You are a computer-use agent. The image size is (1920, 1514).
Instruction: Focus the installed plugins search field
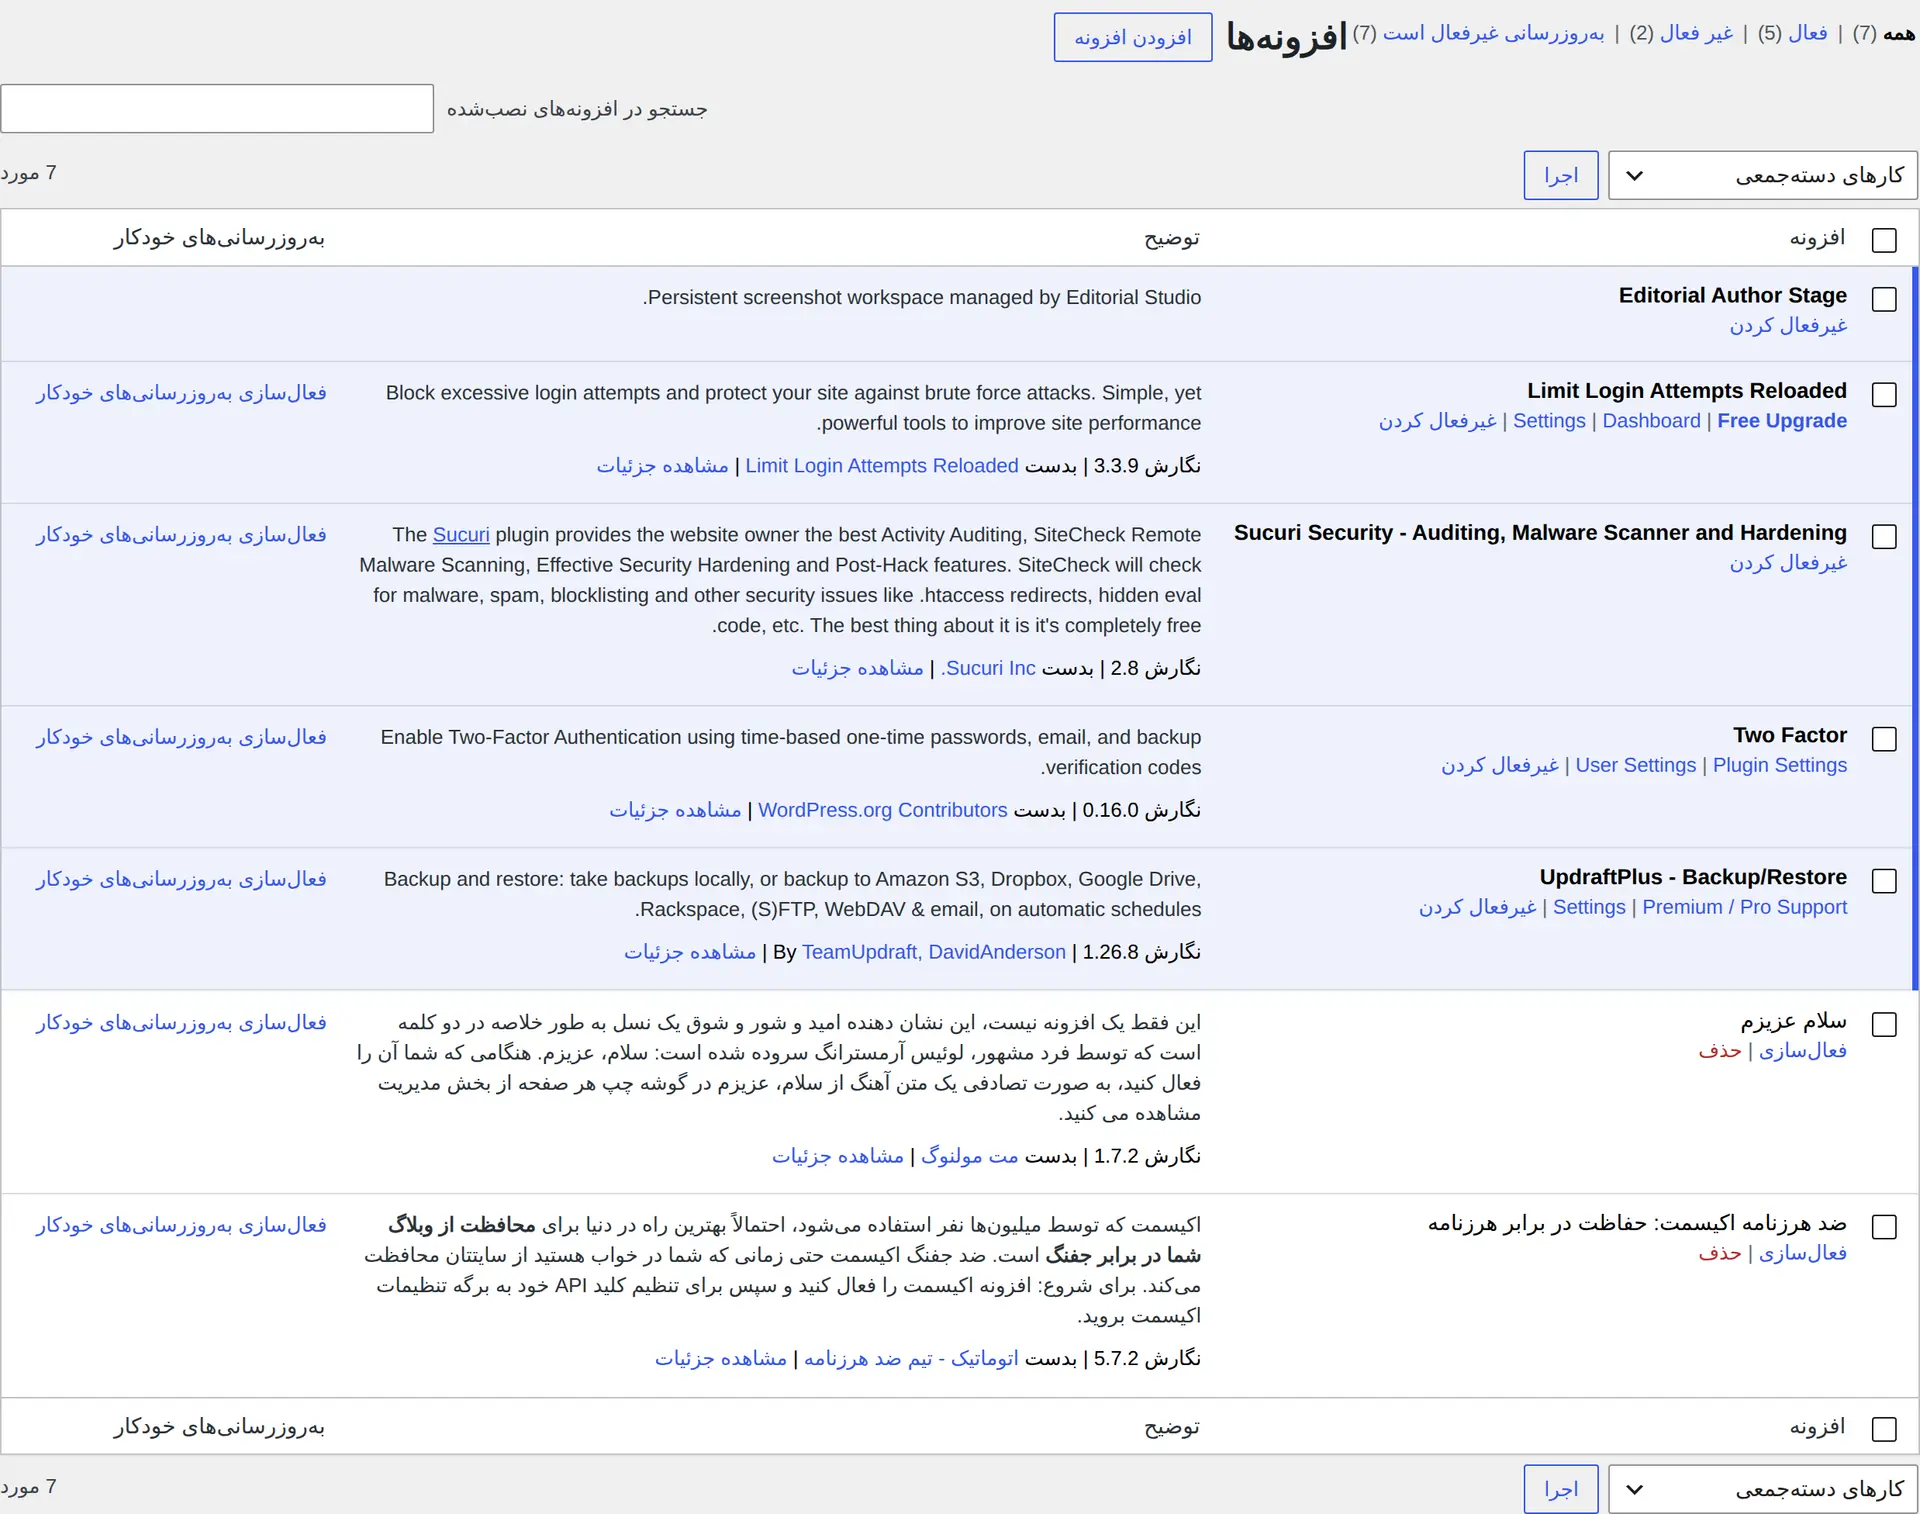[217, 108]
